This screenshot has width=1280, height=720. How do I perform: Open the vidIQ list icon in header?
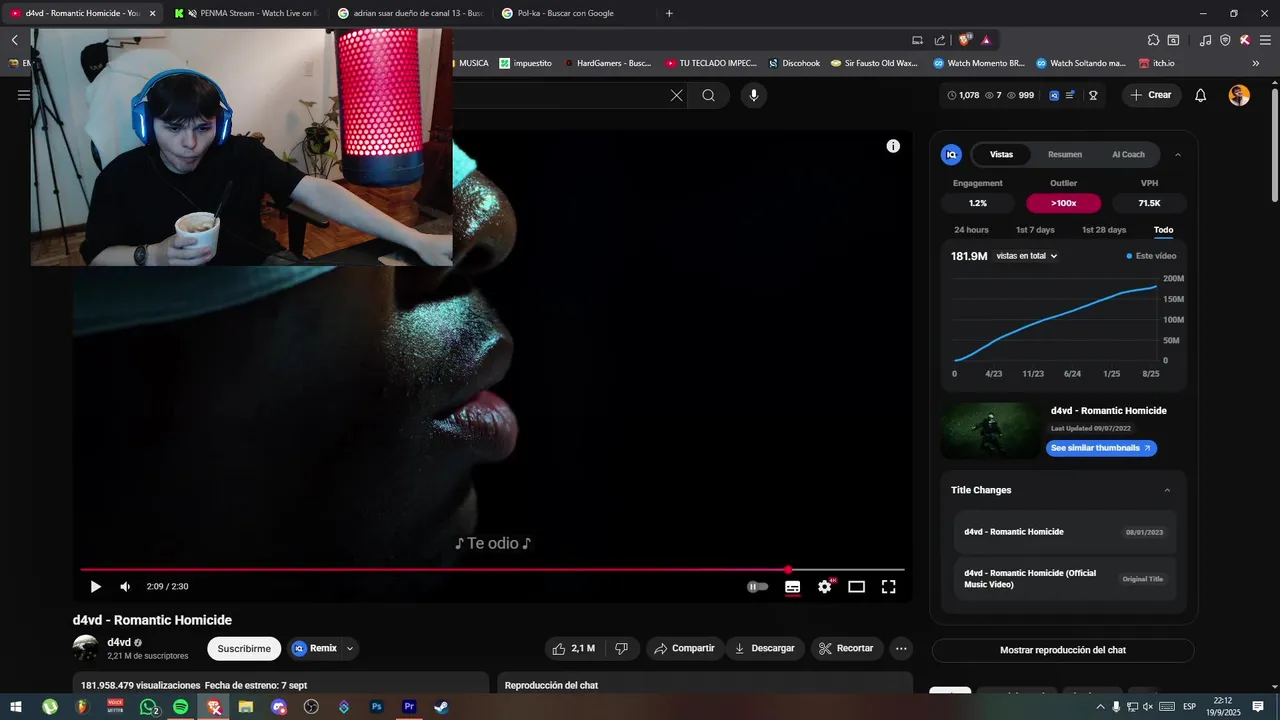pyautogui.click(x=1070, y=95)
